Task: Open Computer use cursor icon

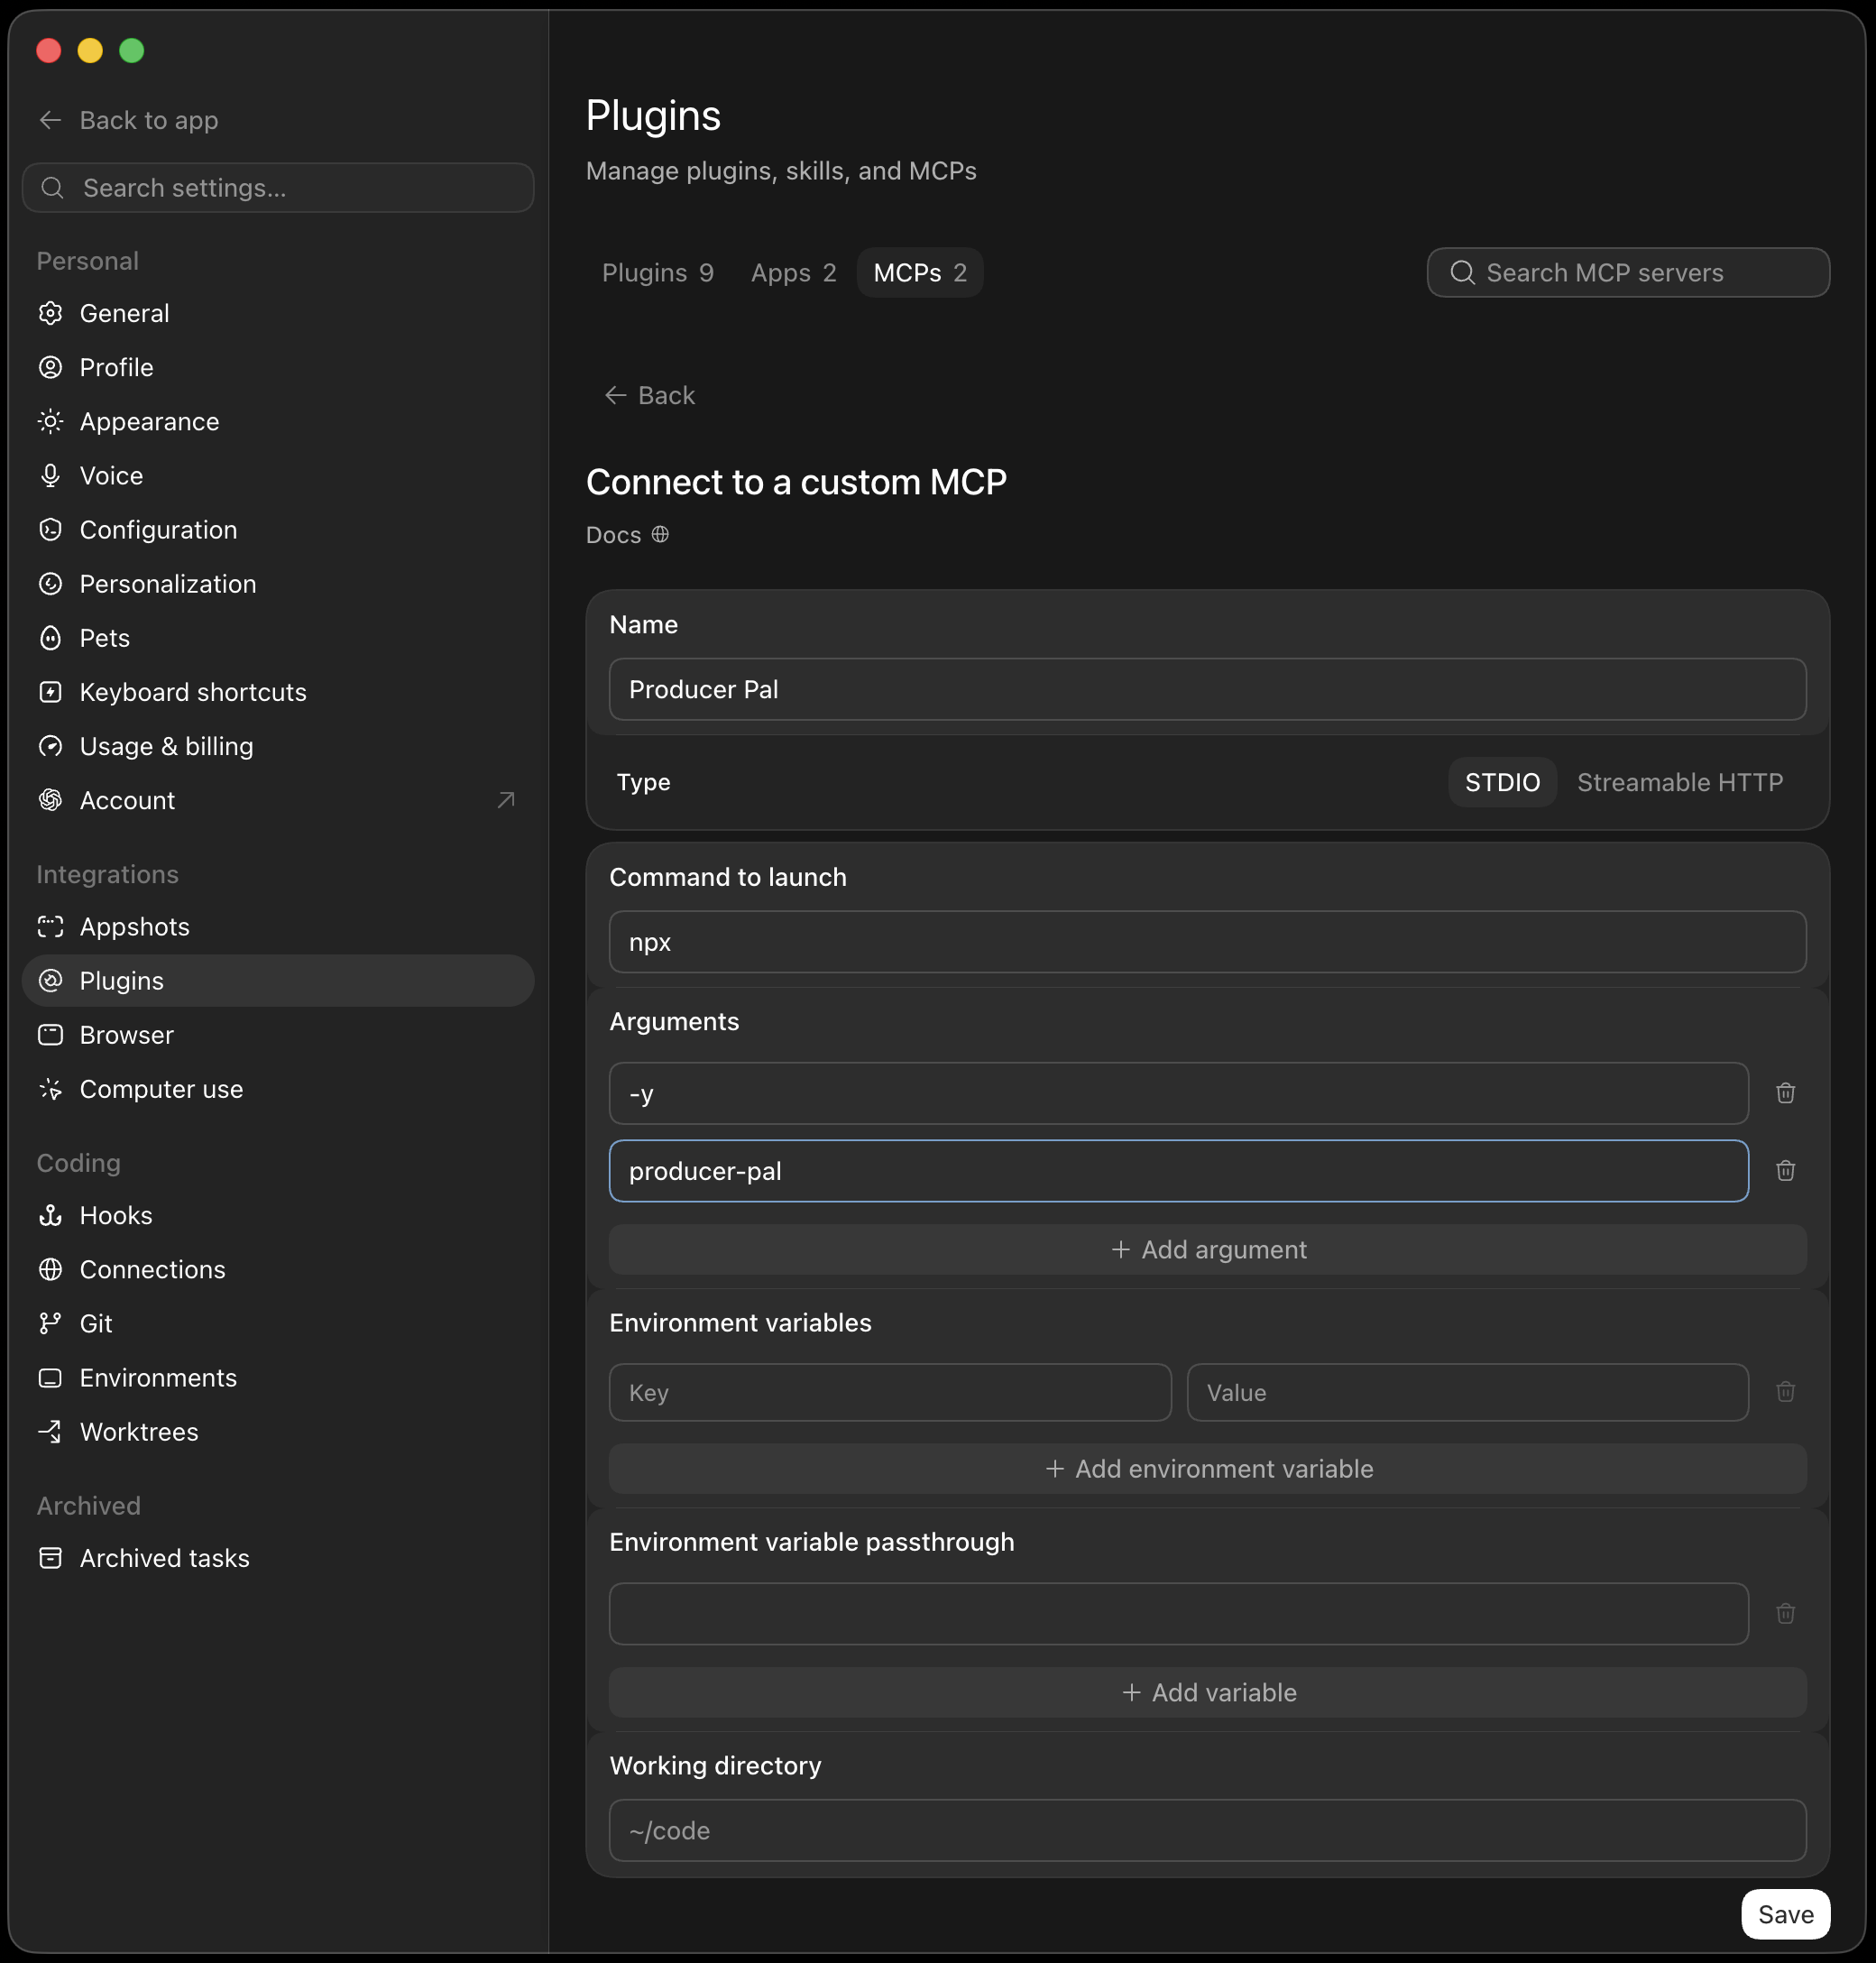Action: click(50, 1089)
